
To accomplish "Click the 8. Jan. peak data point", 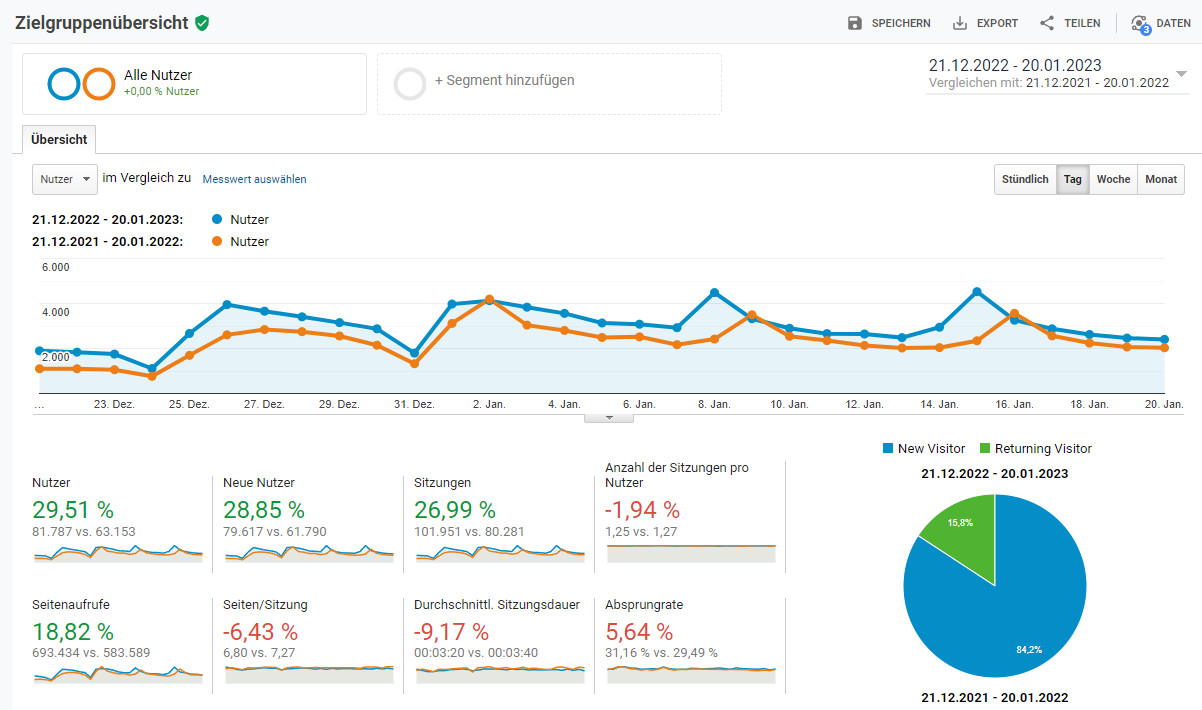I will click(715, 293).
